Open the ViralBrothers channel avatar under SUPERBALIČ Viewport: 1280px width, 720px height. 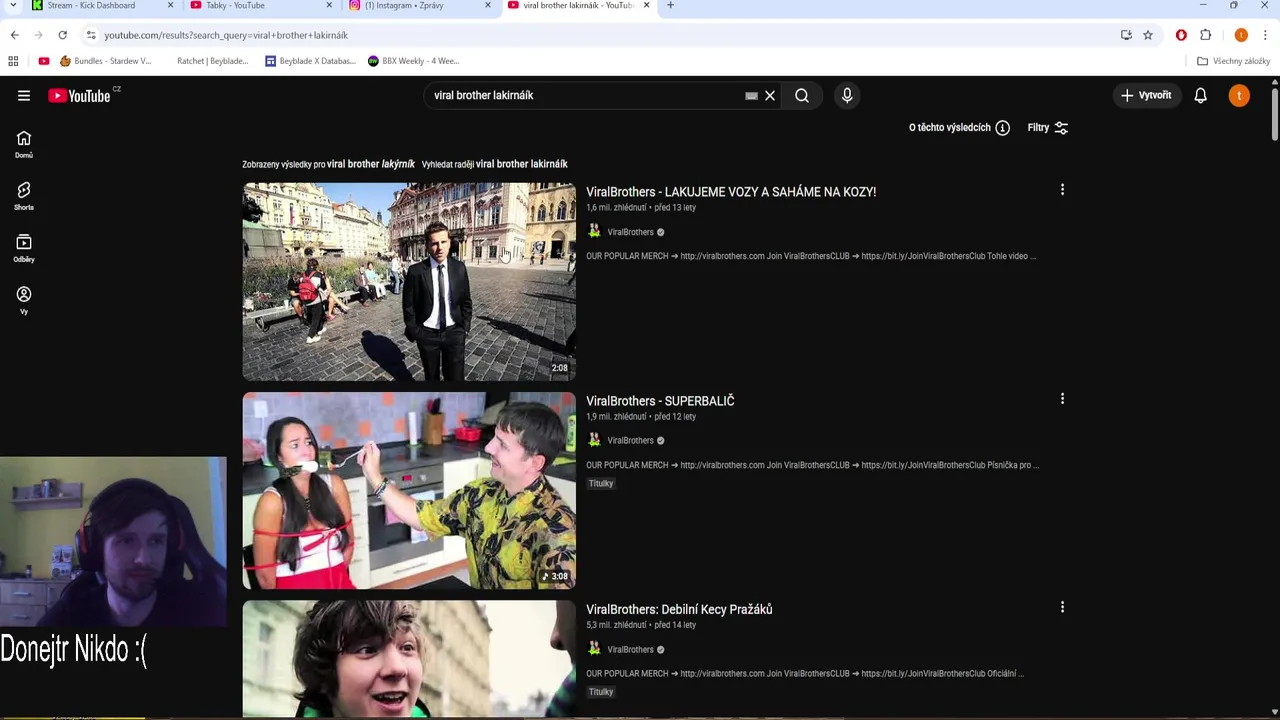pyautogui.click(x=594, y=440)
